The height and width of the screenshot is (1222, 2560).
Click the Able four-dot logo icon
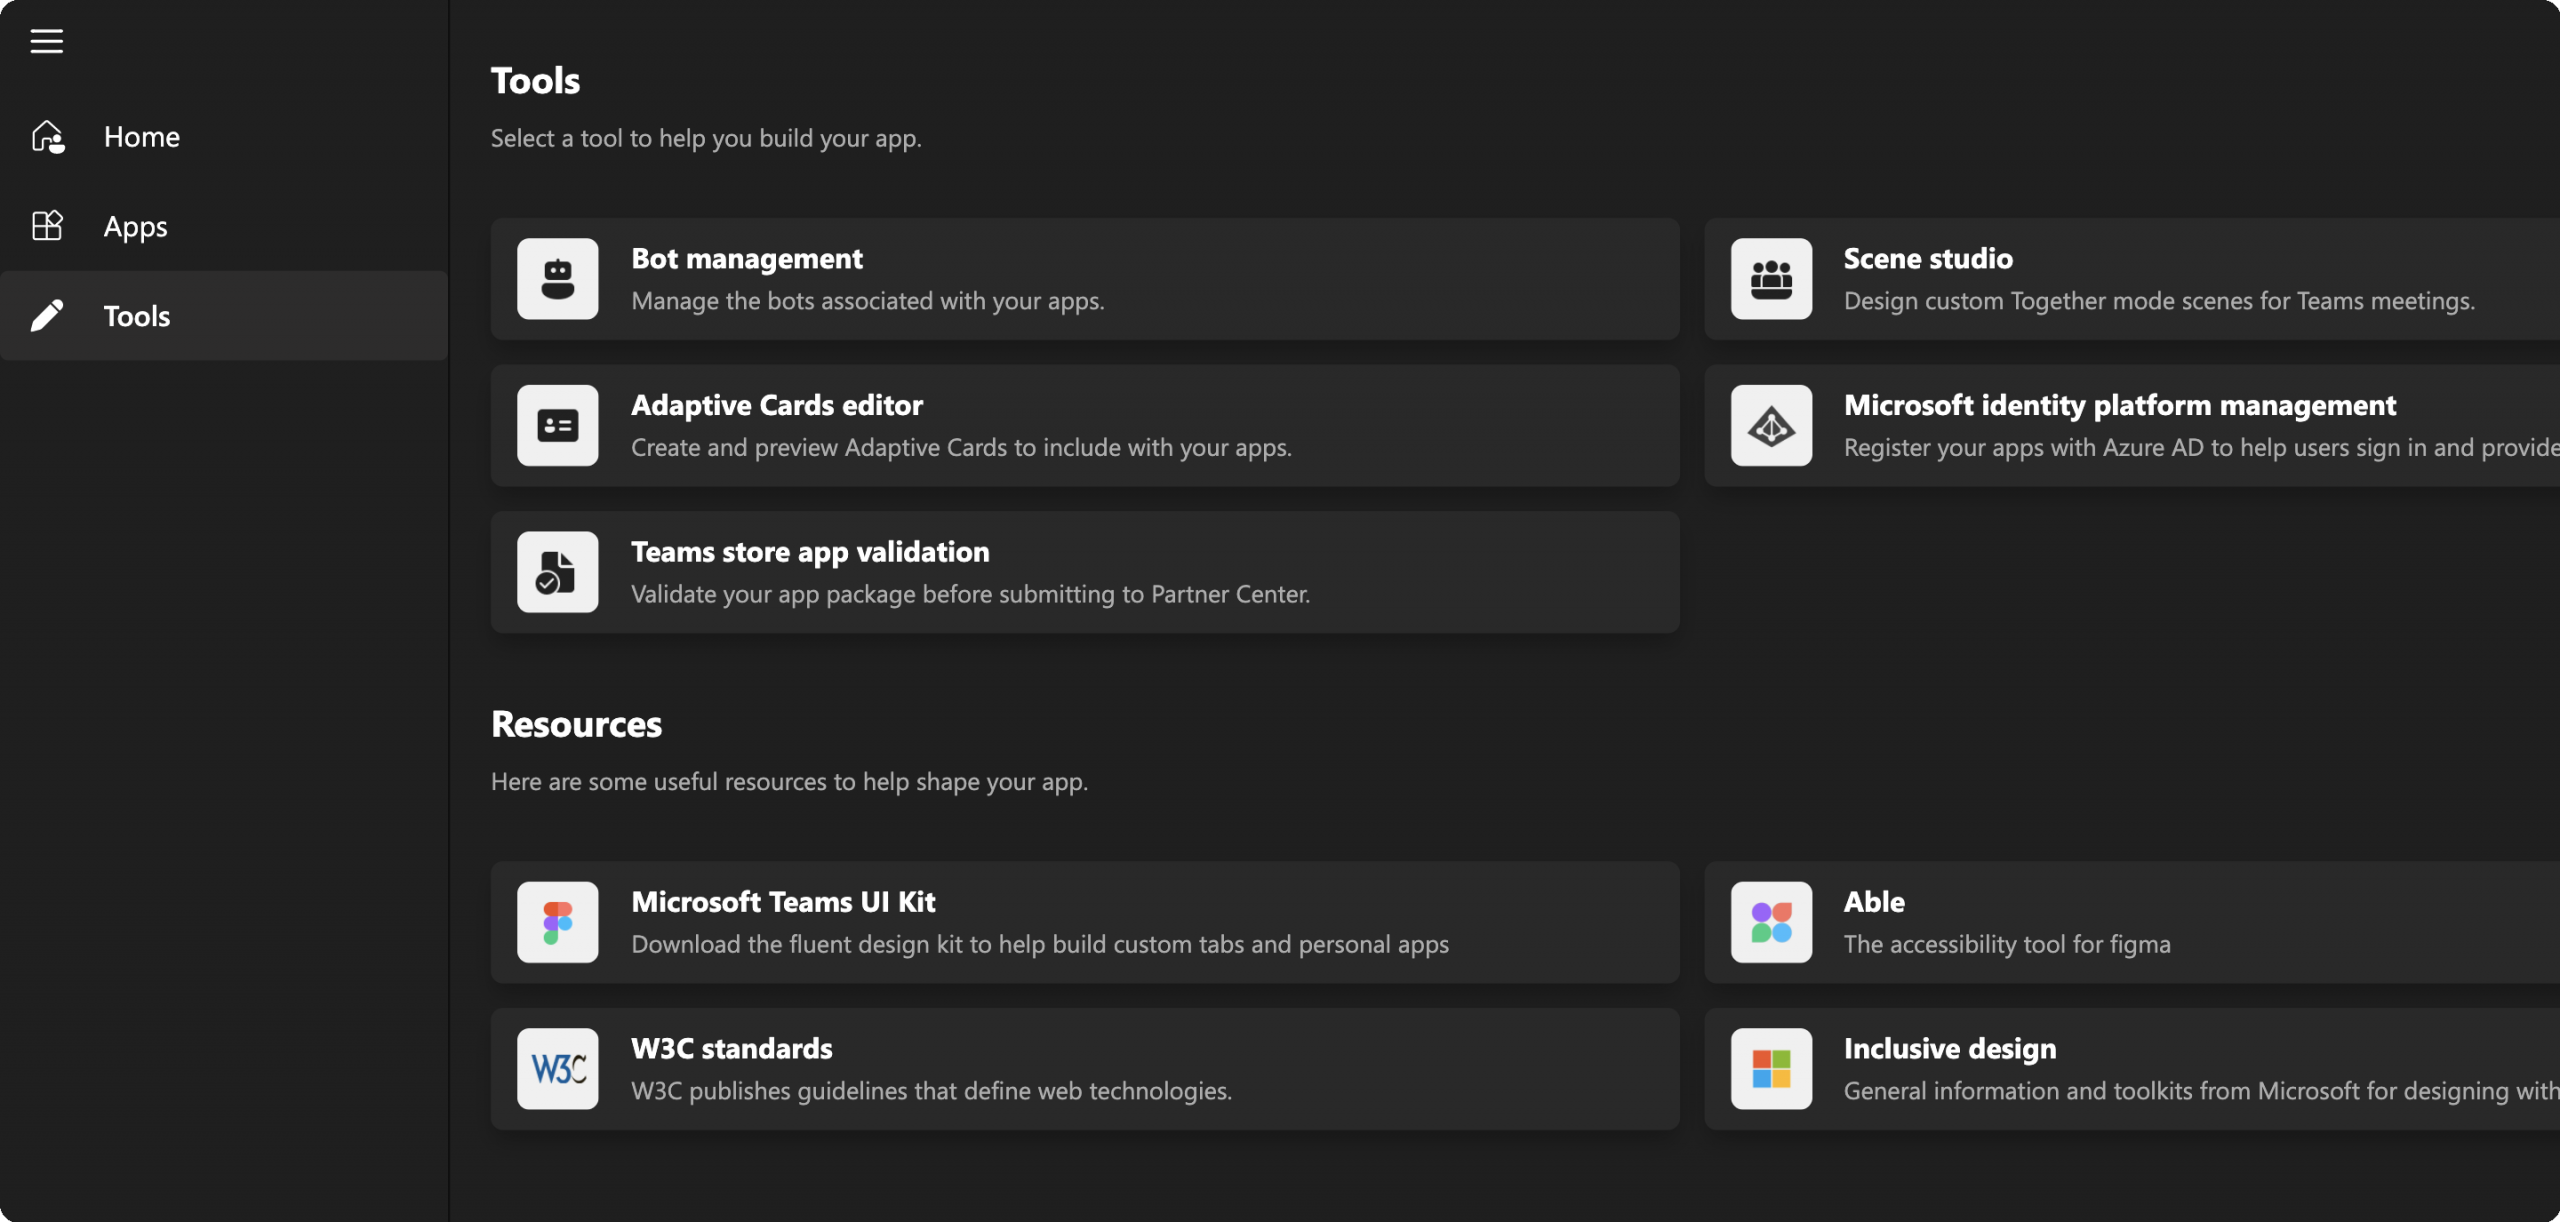pyautogui.click(x=1771, y=922)
